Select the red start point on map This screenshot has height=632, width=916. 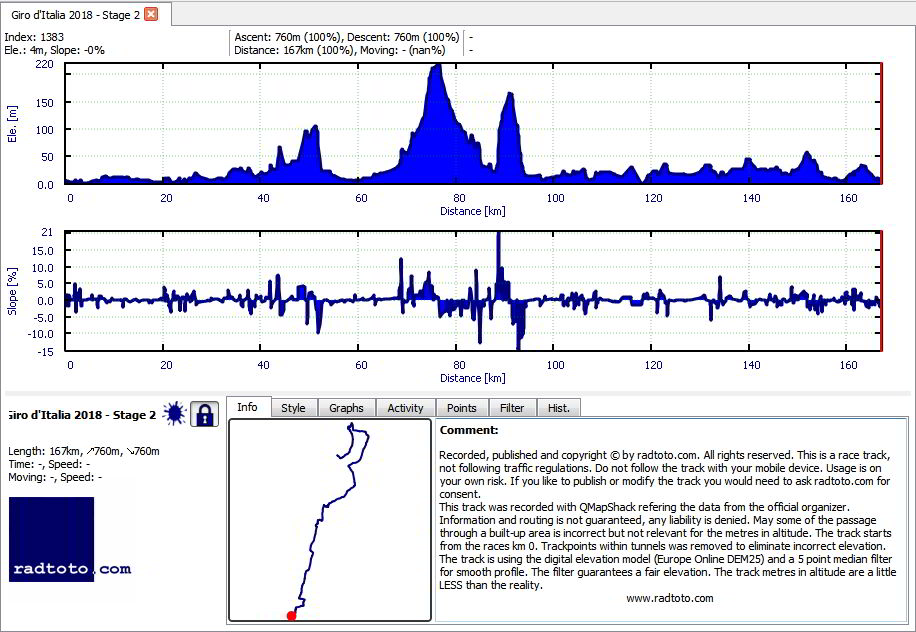291,616
